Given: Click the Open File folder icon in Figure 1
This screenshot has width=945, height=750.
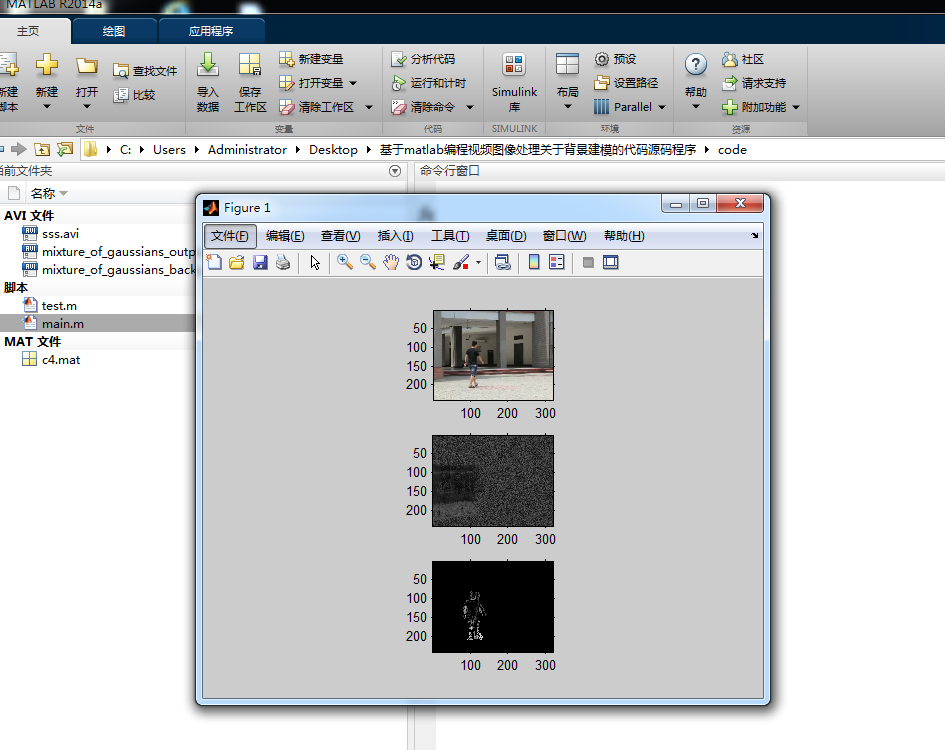Looking at the screenshot, I should [237, 262].
